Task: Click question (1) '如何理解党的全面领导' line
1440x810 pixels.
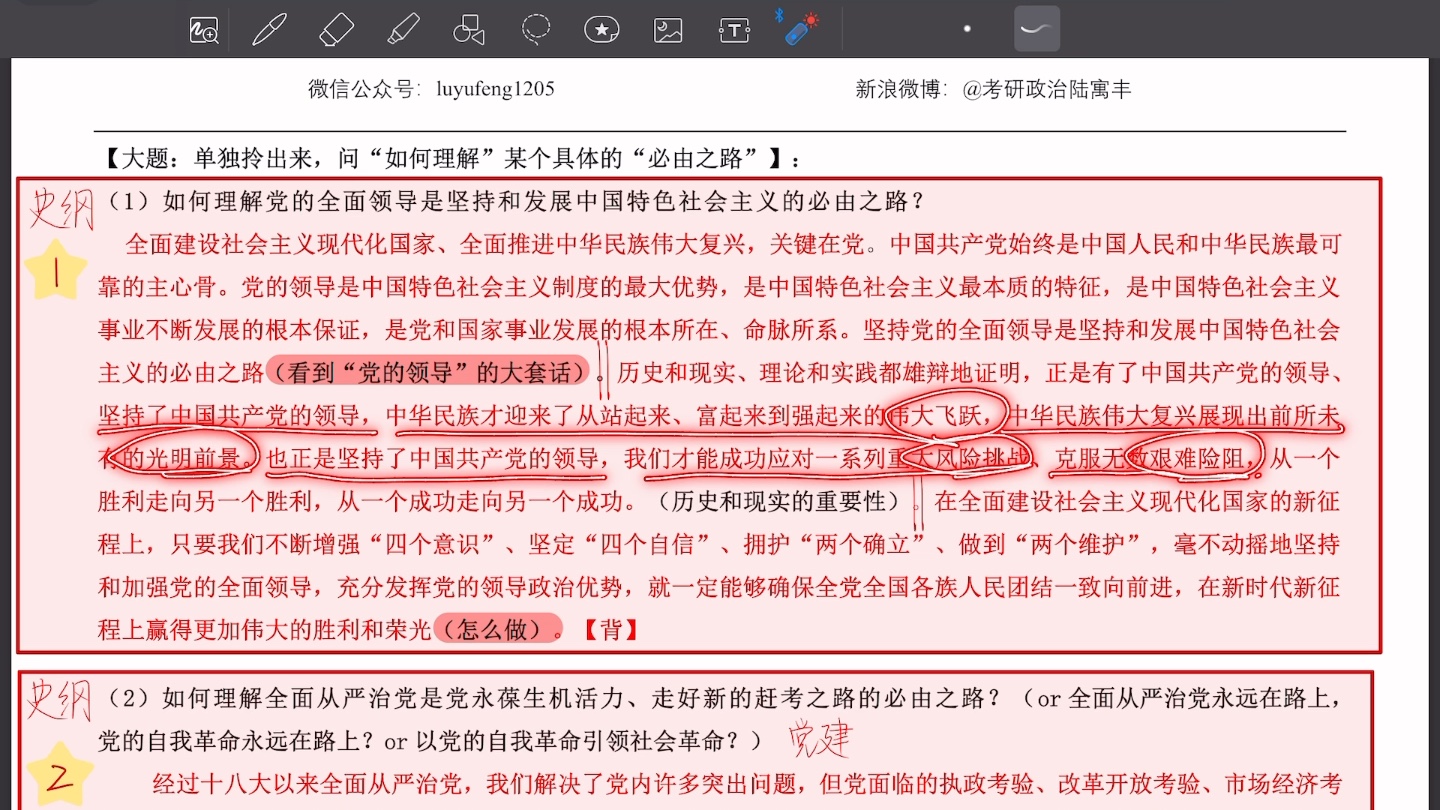Action: (x=515, y=201)
